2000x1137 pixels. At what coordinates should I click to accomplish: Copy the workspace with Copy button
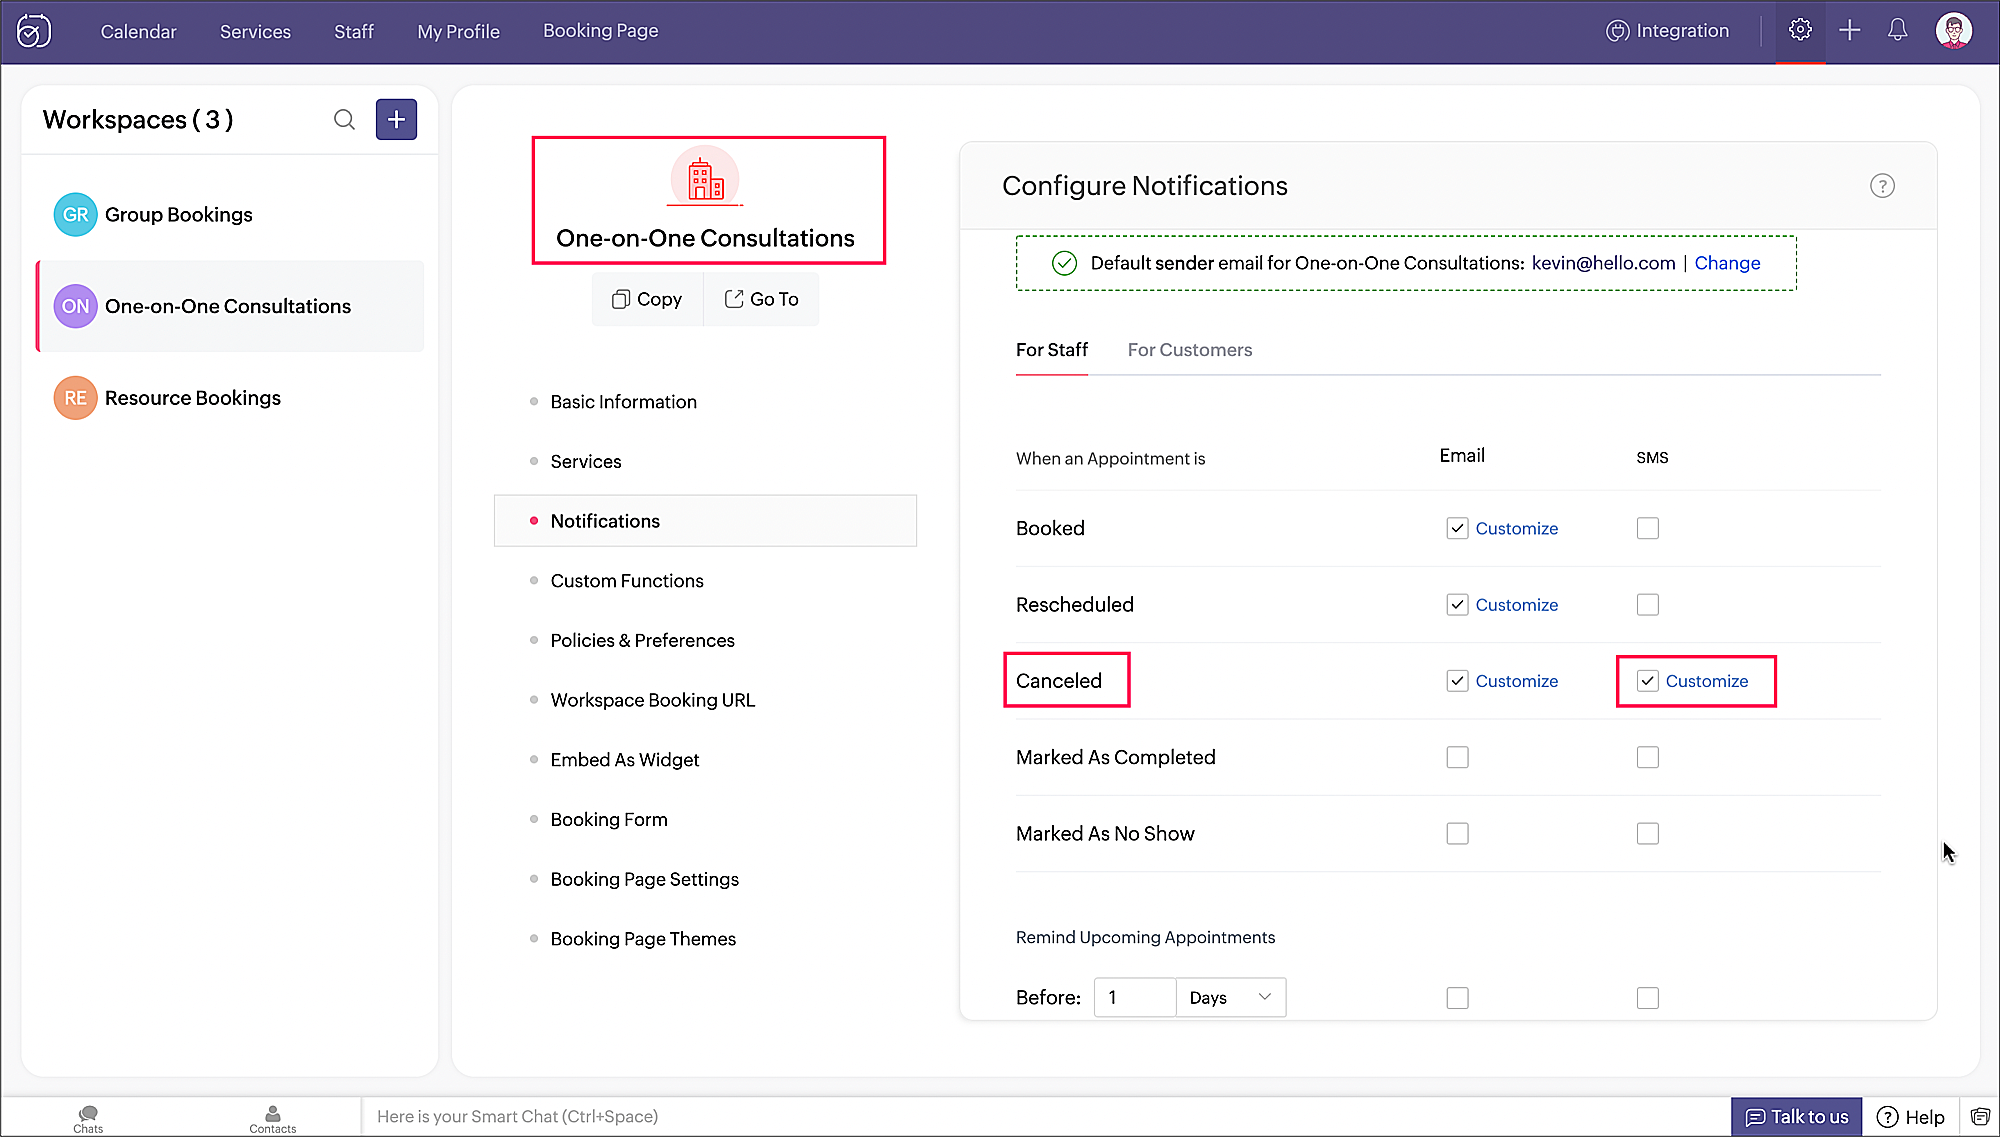[x=647, y=299]
